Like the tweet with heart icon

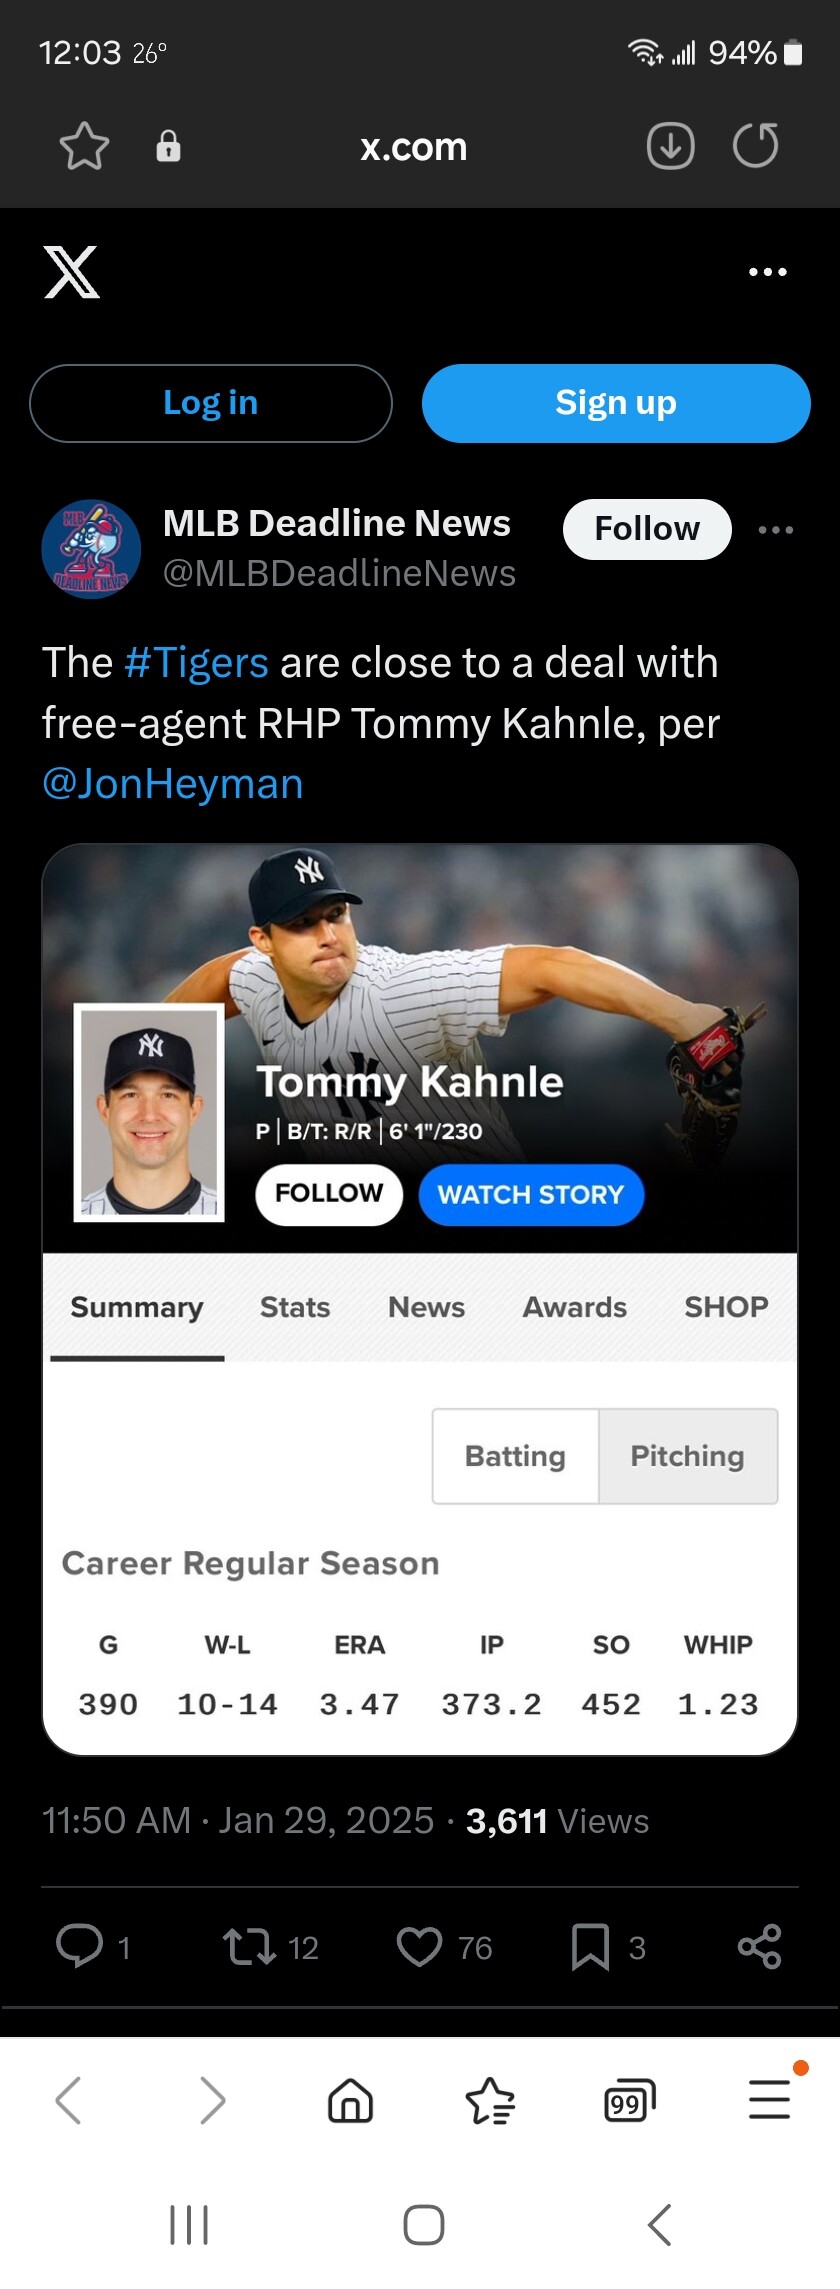(419, 1946)
